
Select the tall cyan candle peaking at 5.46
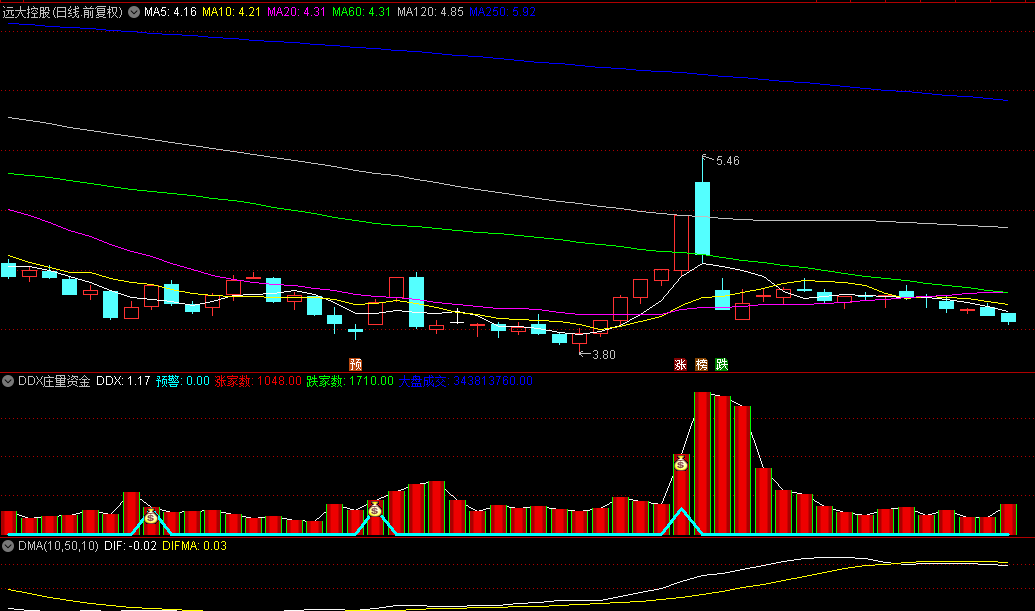coord(702,218)
